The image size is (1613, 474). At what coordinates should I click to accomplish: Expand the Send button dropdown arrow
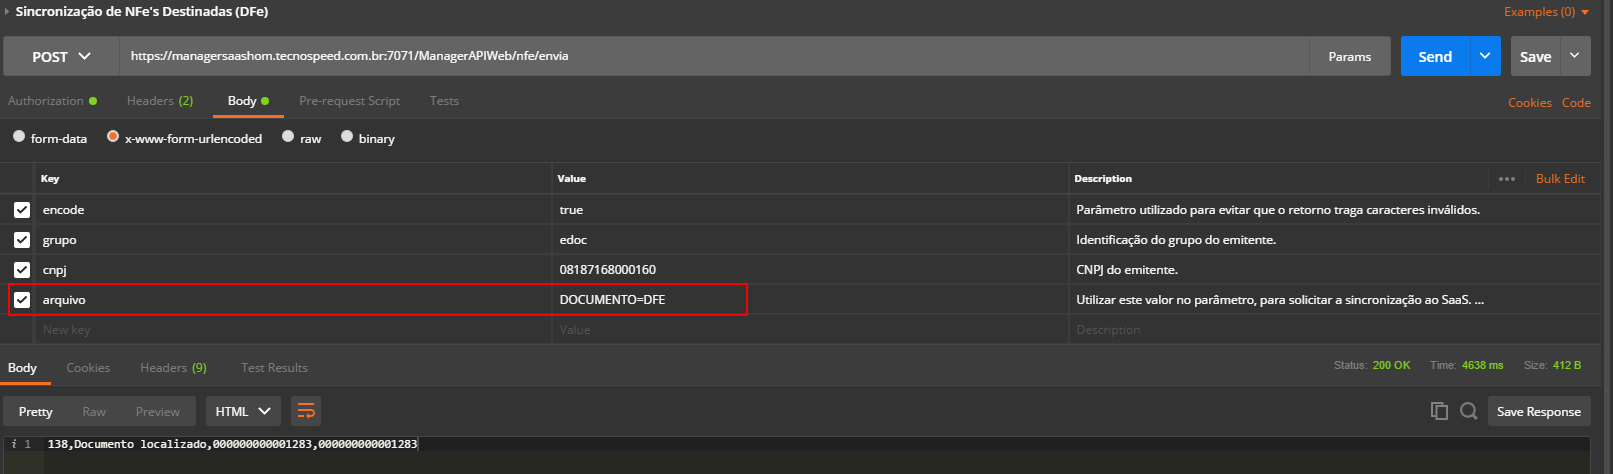point(1485,57)
